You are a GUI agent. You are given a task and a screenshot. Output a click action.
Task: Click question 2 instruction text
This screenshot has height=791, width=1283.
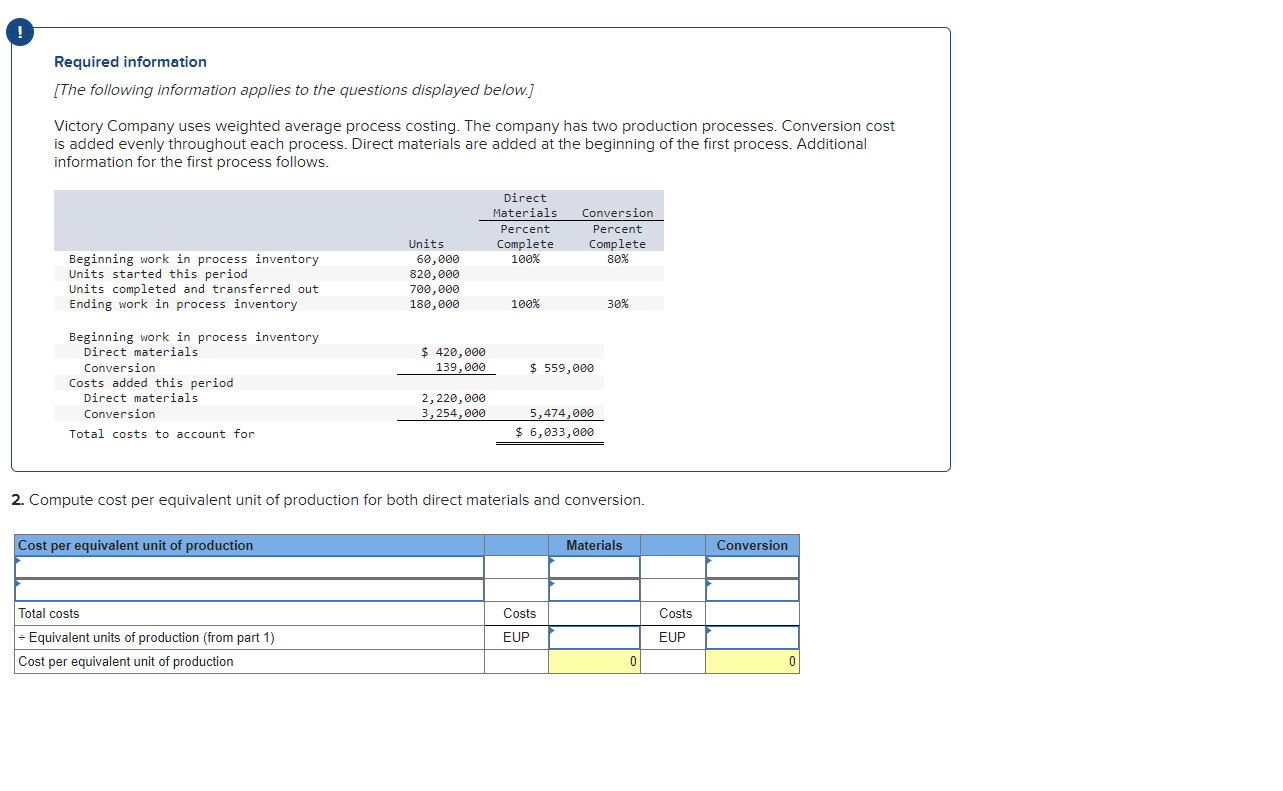(328, 500)
